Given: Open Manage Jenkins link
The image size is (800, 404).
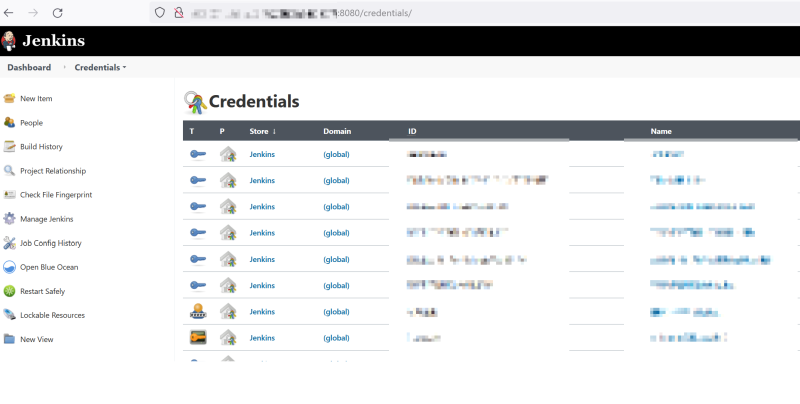Looking at the screenshot, I should coord(47,219).
